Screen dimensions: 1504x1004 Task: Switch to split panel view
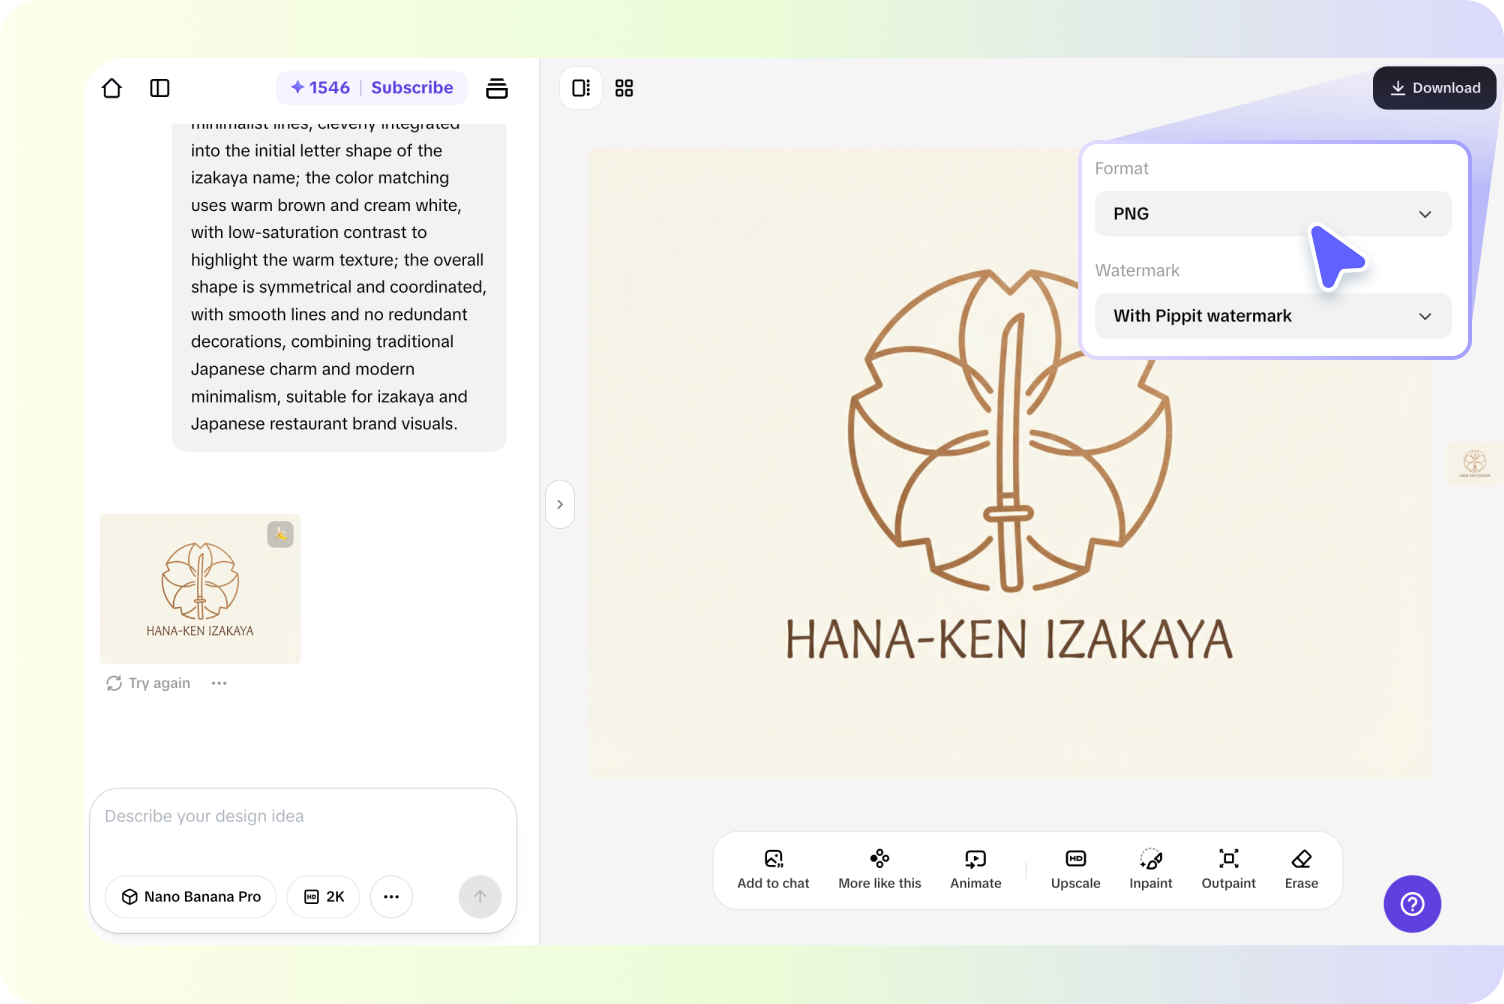(x=581, y=88)
